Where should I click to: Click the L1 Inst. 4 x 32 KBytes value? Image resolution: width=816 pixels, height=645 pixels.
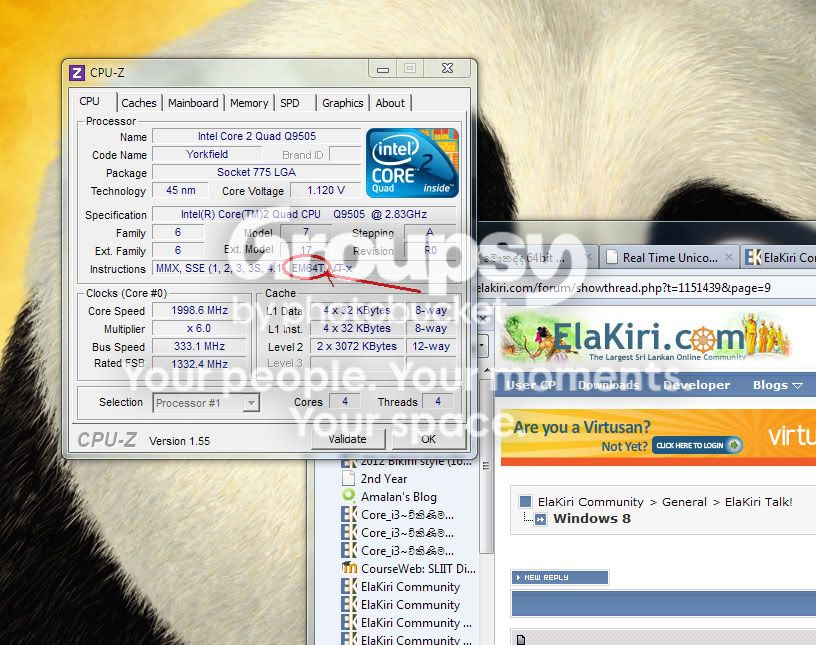point(357,328)
